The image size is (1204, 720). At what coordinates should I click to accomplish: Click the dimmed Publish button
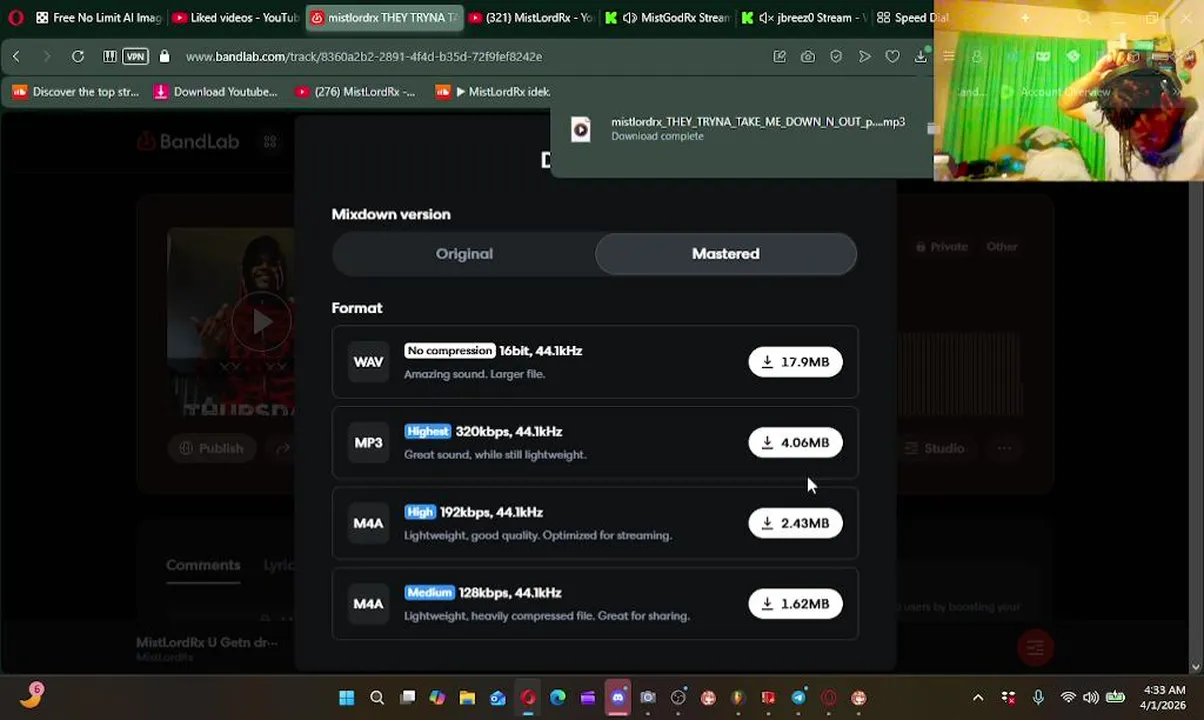point(211,449)
